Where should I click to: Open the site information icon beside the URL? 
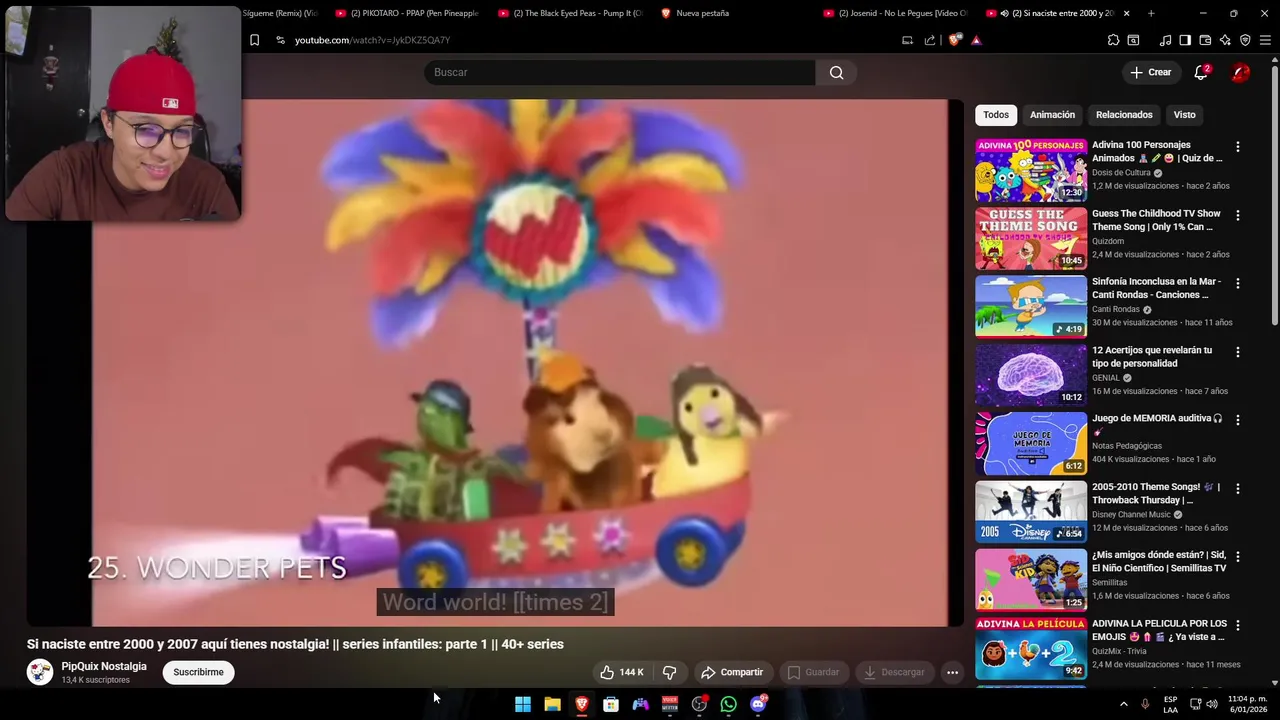pos(280,40)
